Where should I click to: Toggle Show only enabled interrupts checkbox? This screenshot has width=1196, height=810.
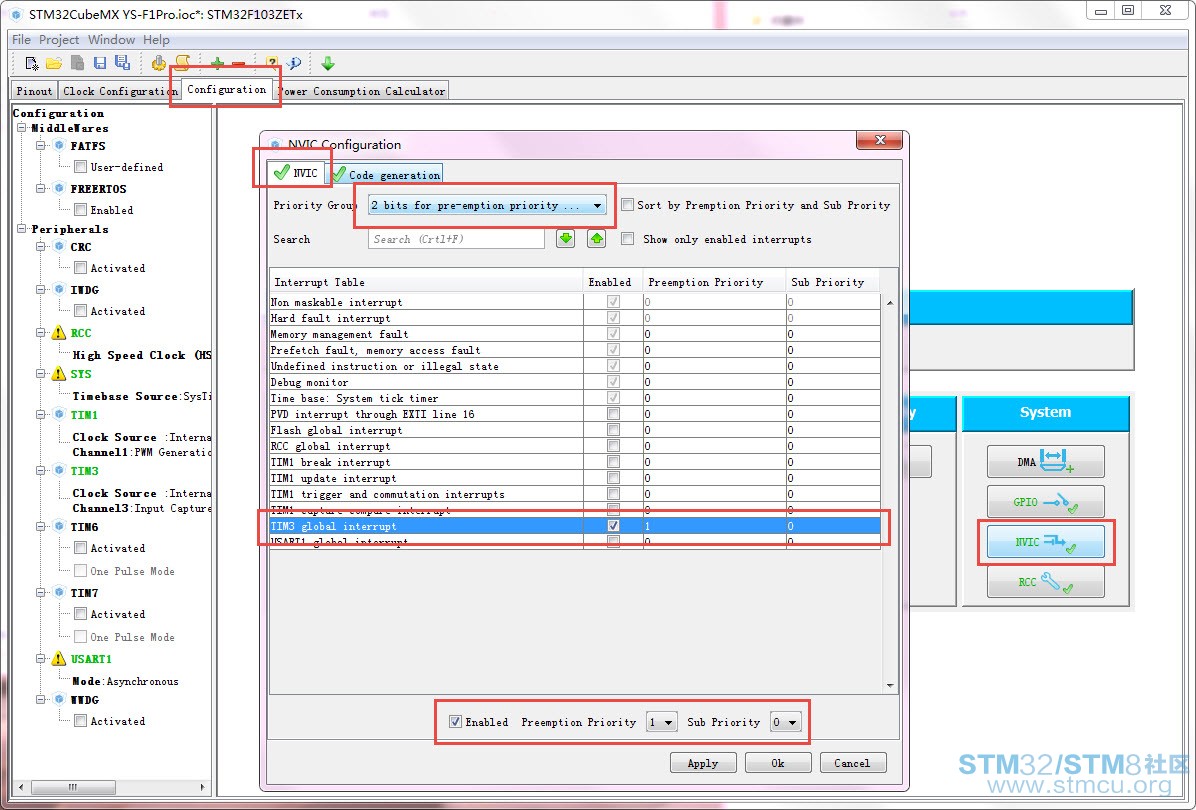point(628,239)
